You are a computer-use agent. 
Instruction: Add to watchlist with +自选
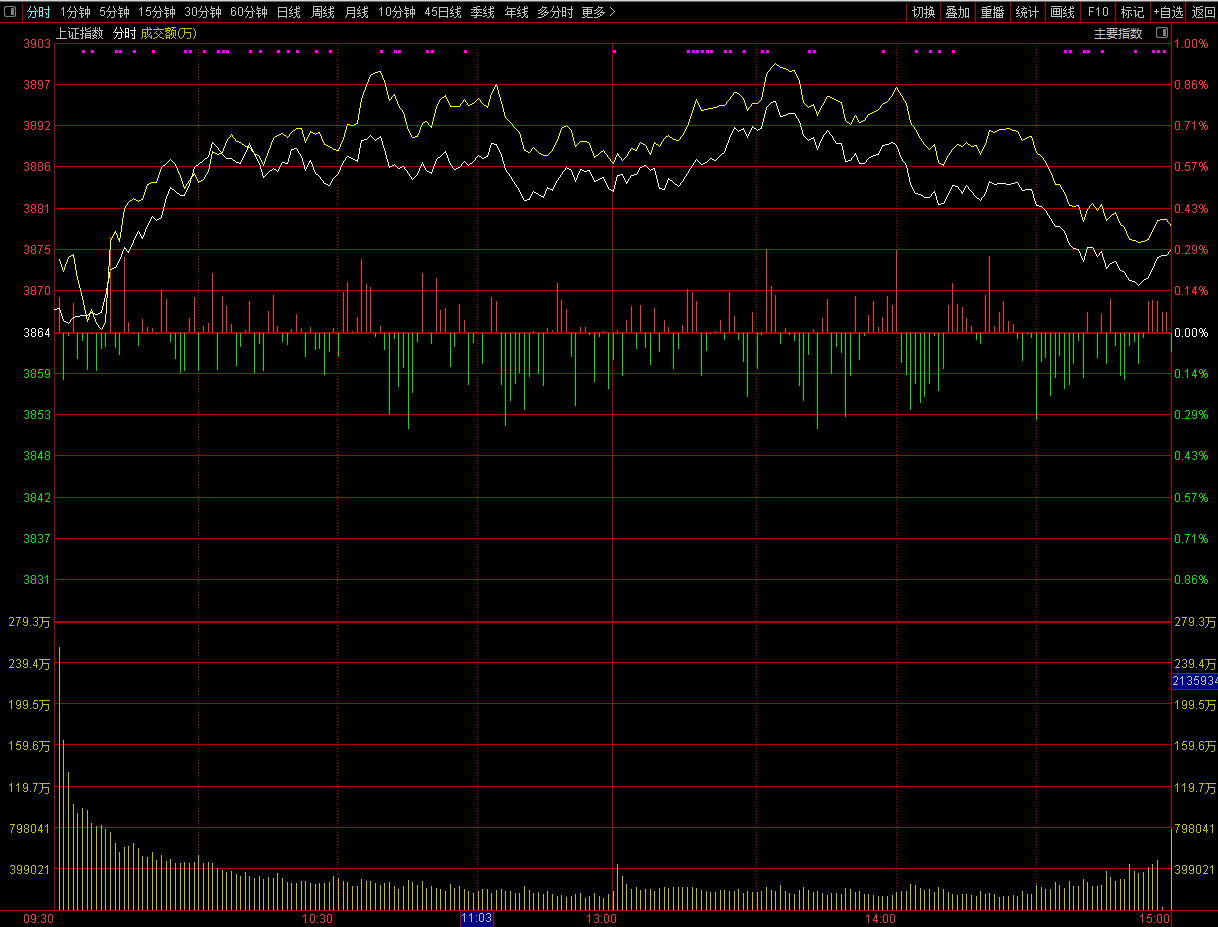click(x=1167, y=12)
